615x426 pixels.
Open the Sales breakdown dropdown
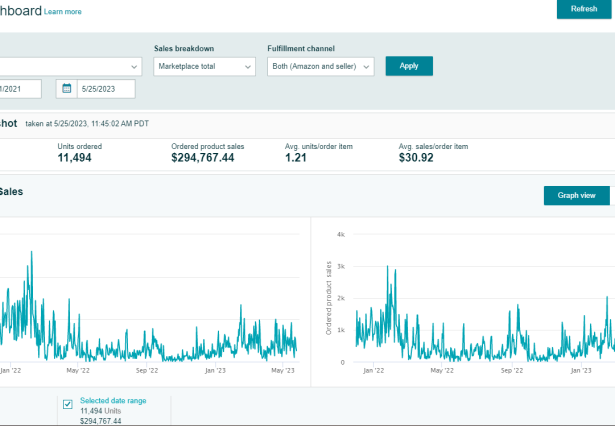pyautogui.click(x=205, y=66)
